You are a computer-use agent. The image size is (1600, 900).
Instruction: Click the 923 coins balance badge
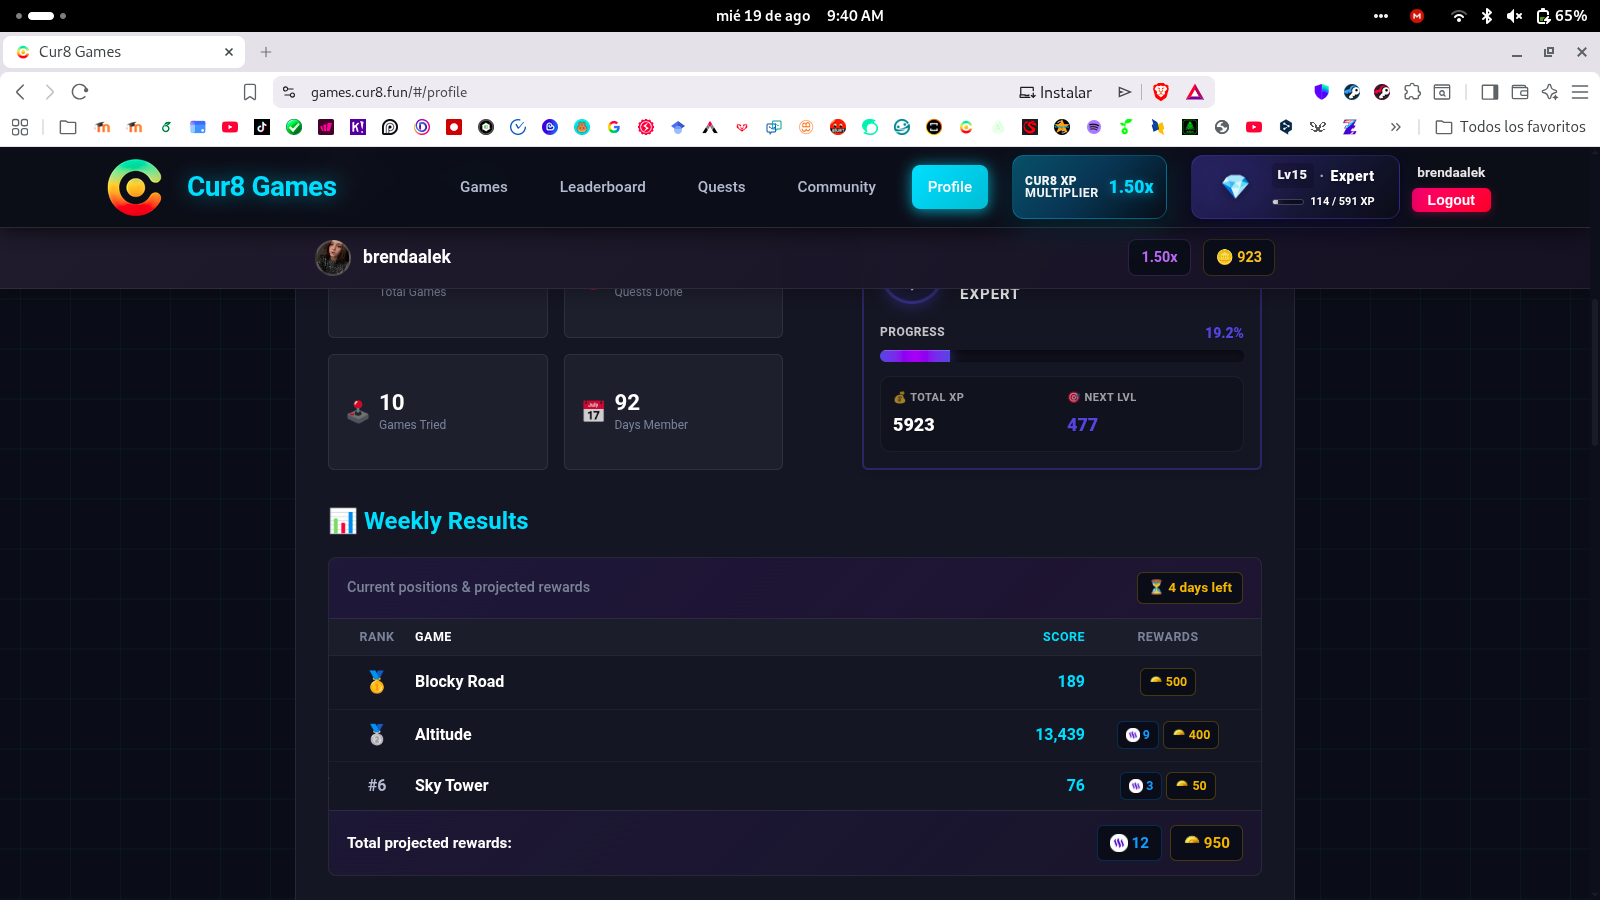coord(1239,257)
